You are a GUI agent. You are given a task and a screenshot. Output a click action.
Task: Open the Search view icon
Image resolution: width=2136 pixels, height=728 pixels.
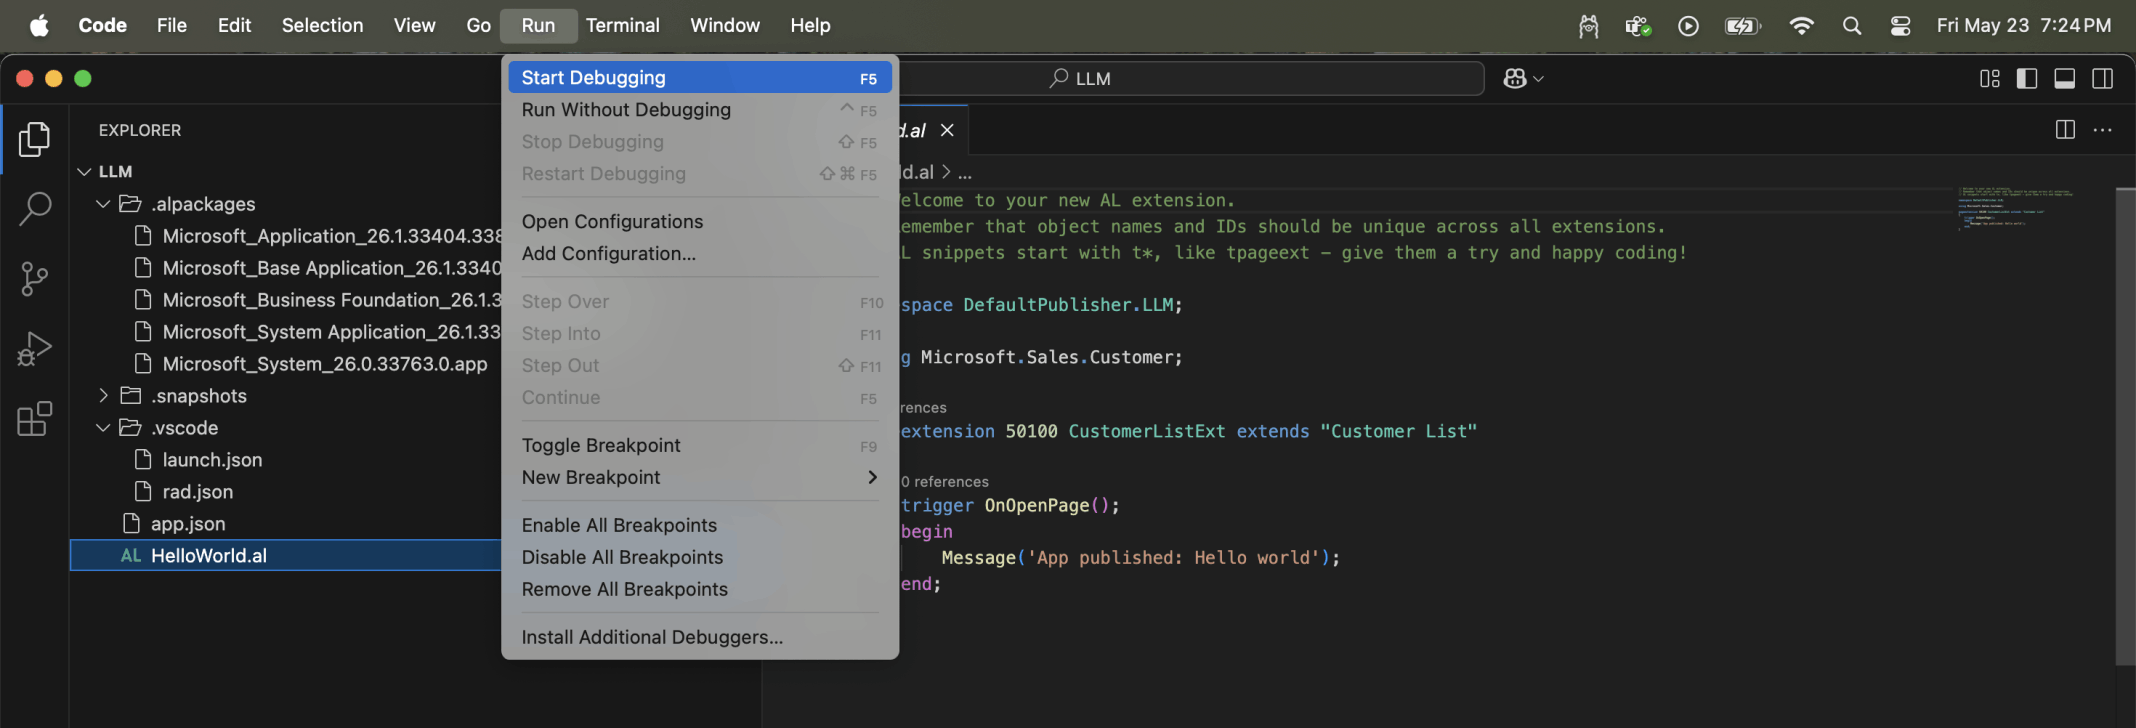[x=34, y=209]
